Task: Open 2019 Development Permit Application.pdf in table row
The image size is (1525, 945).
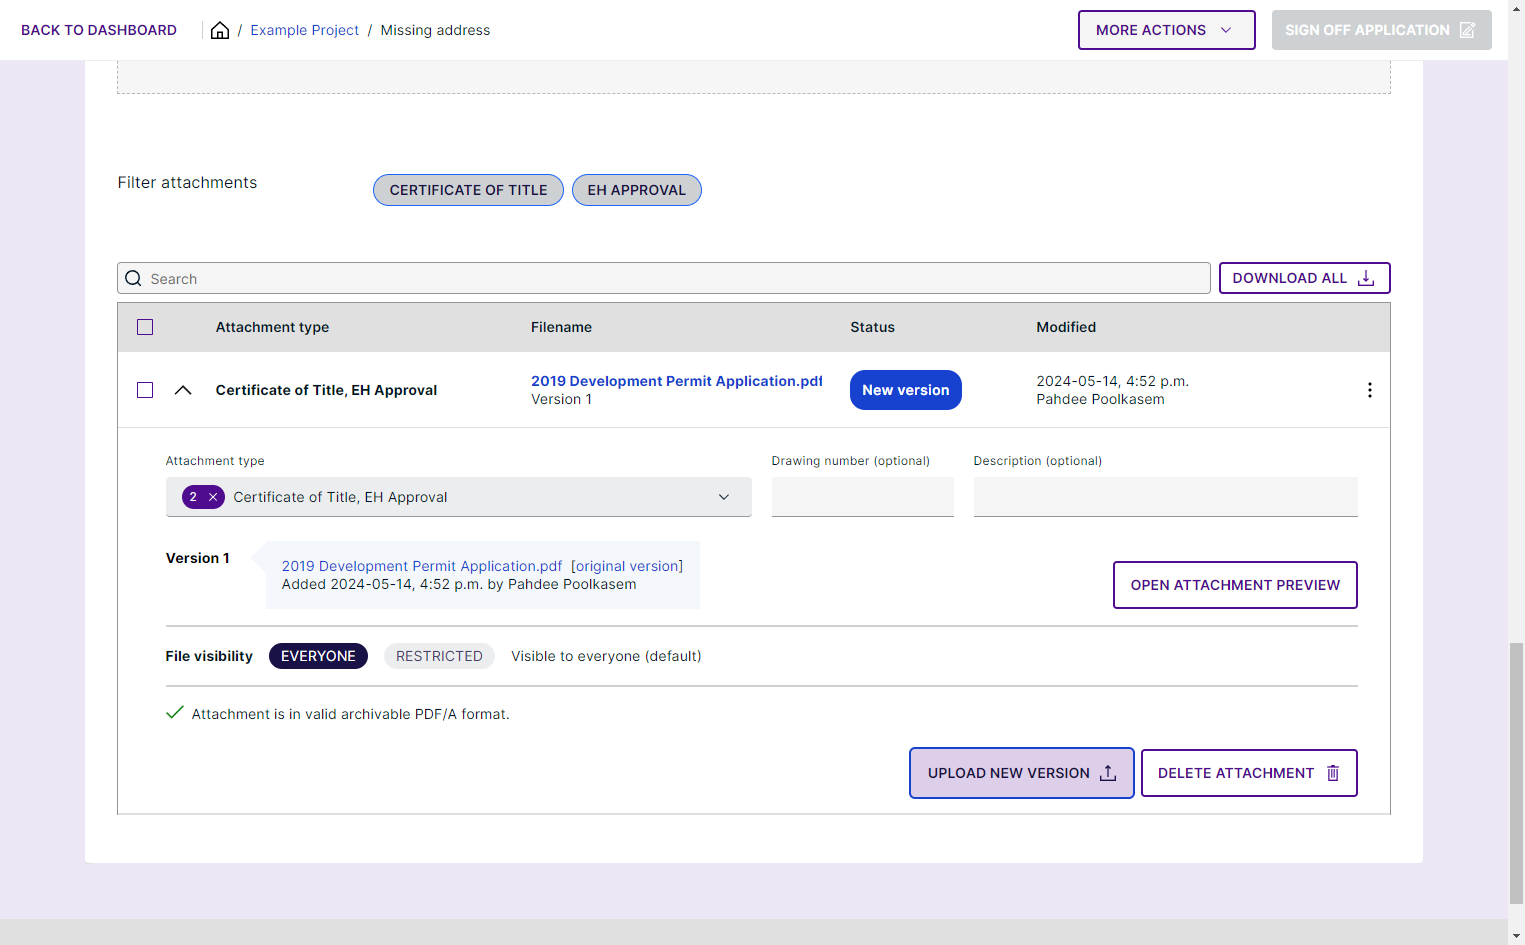Action: 676,381
